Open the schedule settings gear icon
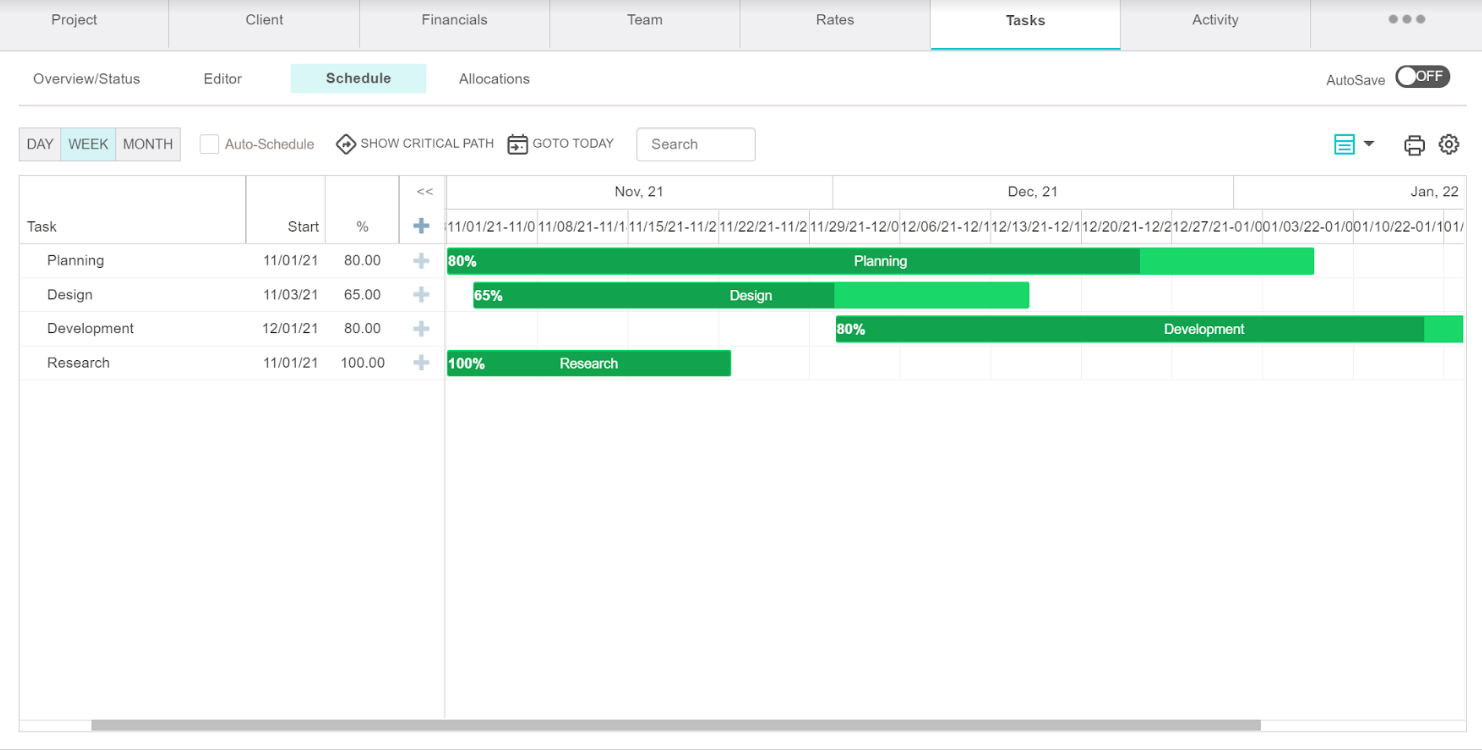 (x=1448, y=145)
